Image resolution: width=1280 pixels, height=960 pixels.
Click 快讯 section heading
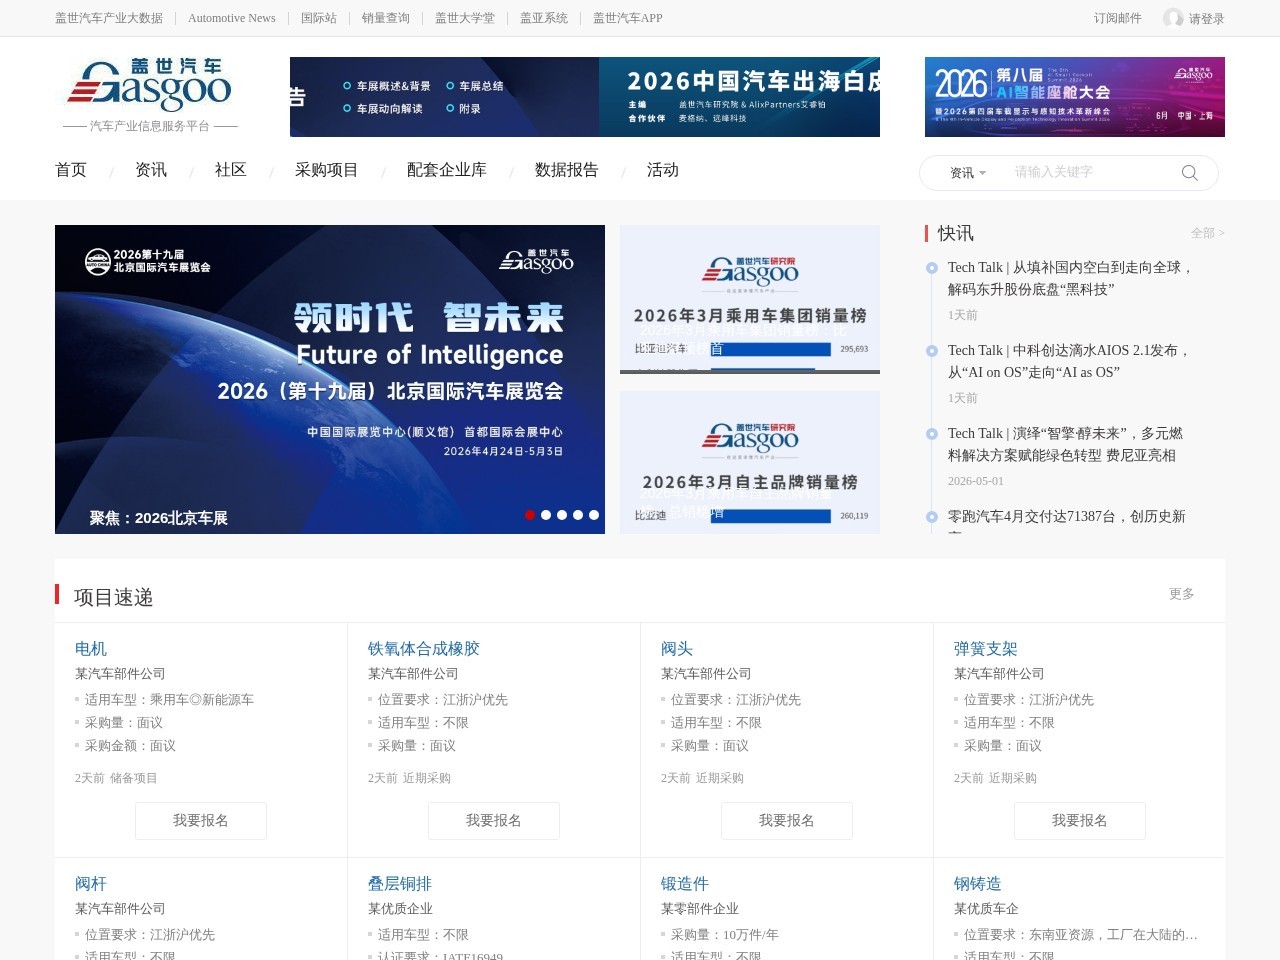coord(956,233)
